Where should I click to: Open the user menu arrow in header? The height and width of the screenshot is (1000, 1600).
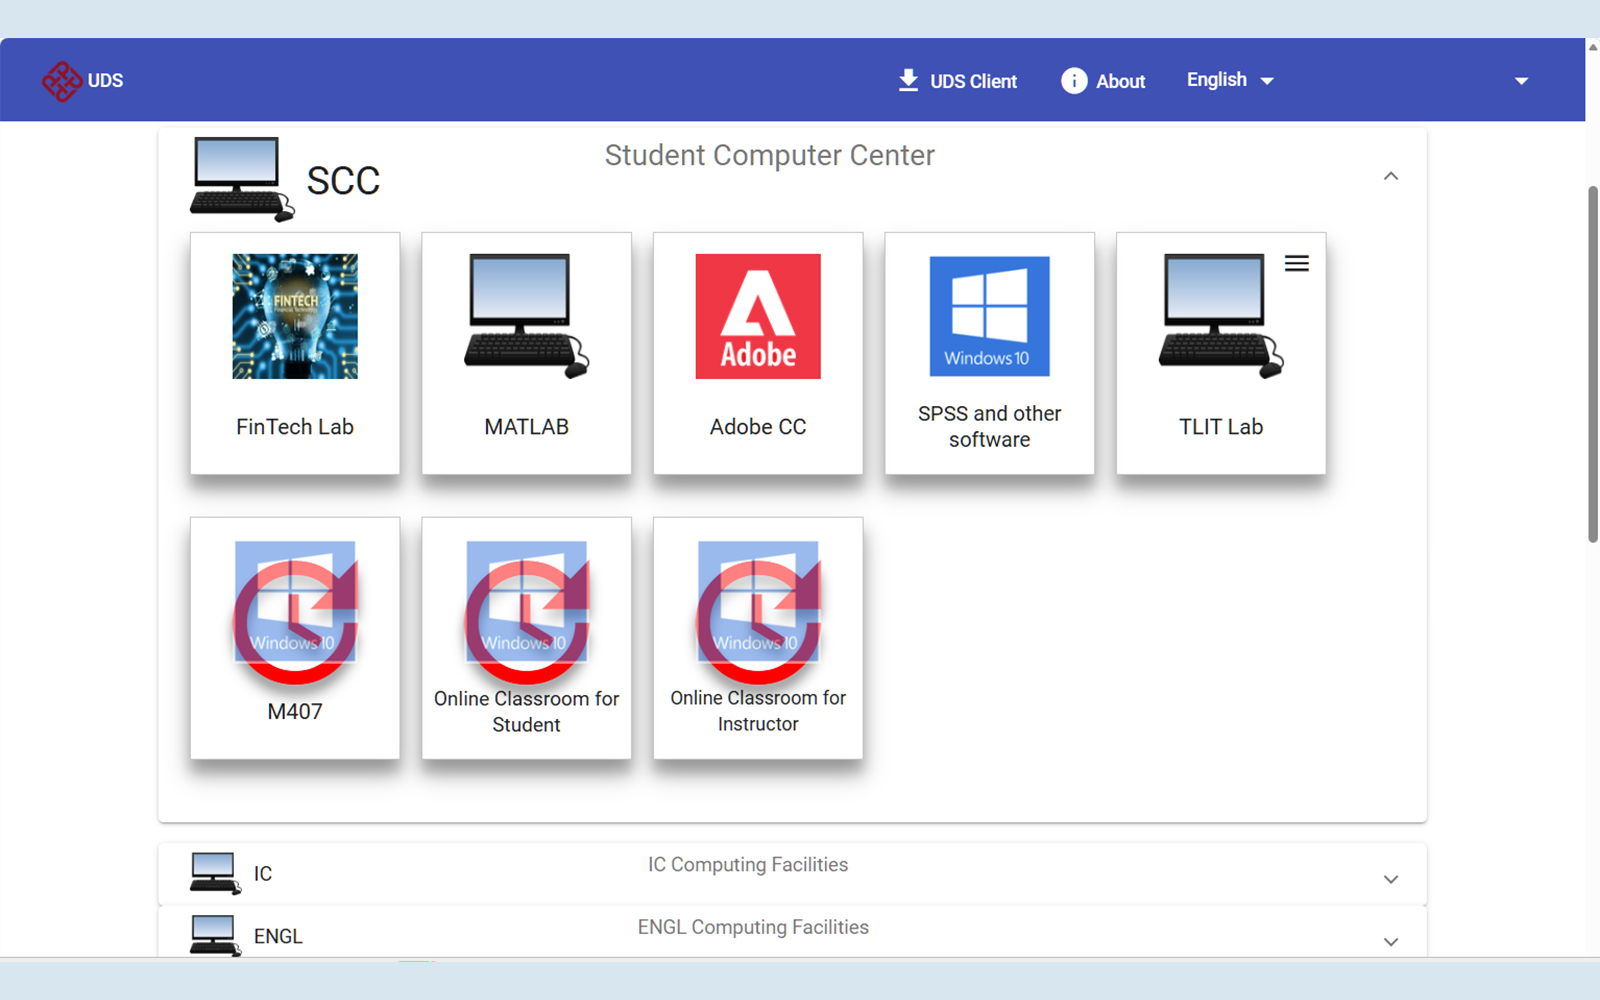click(1521, 81)
